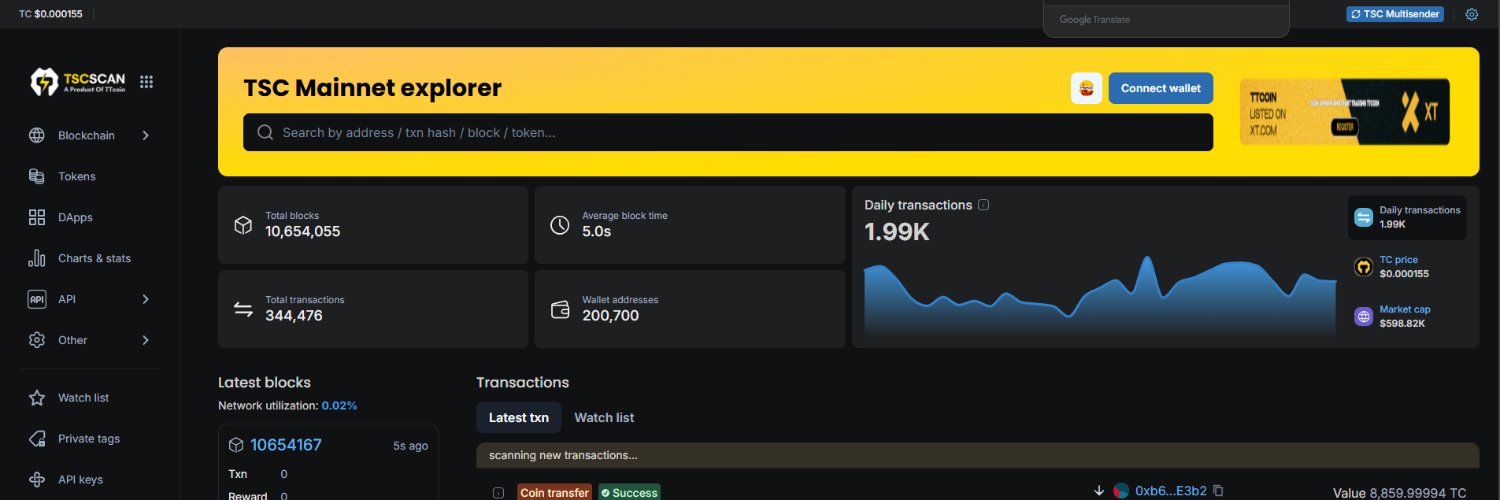Select Market cap chart option
The width and height of the screenshot is (1500, 500).
(1407, 316)
